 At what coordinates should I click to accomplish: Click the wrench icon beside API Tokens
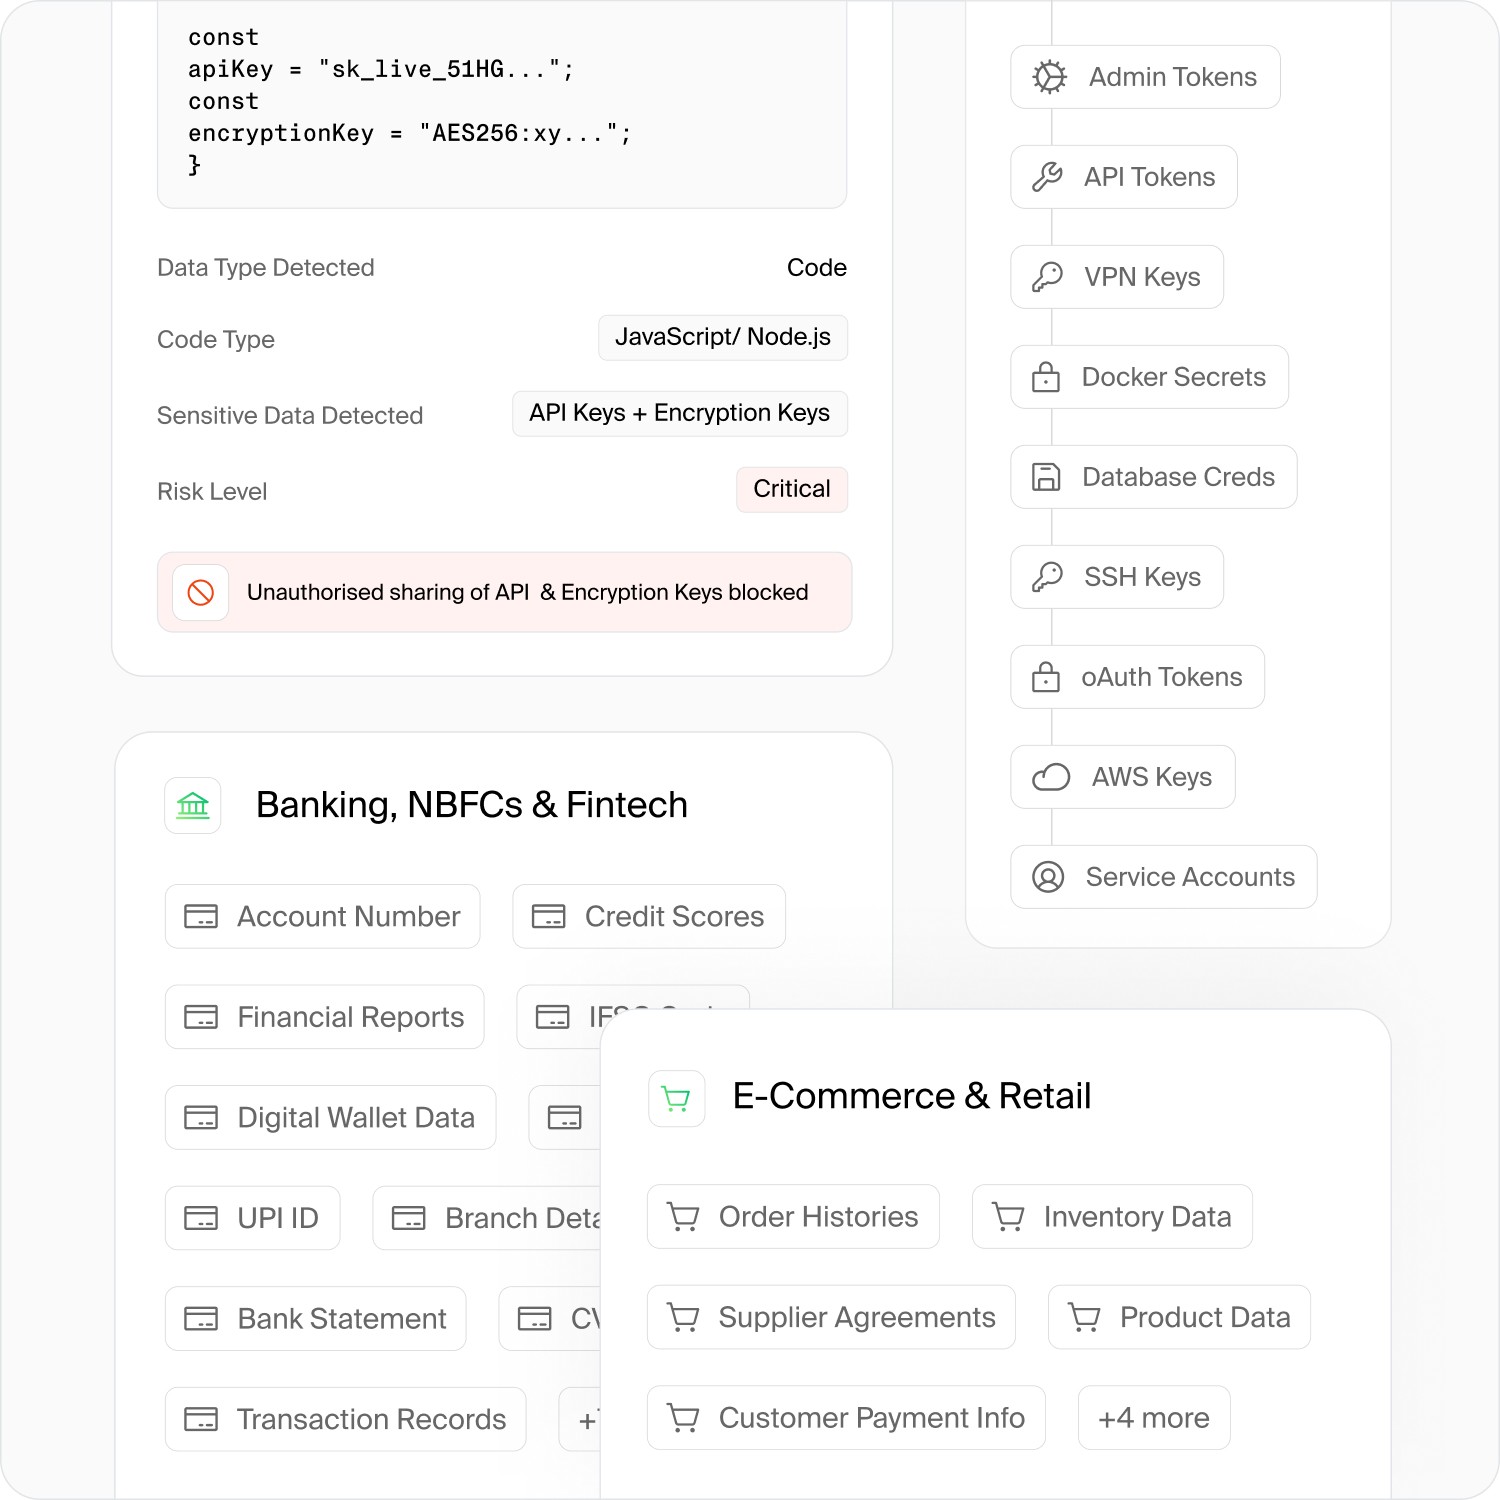point(1047,177)
